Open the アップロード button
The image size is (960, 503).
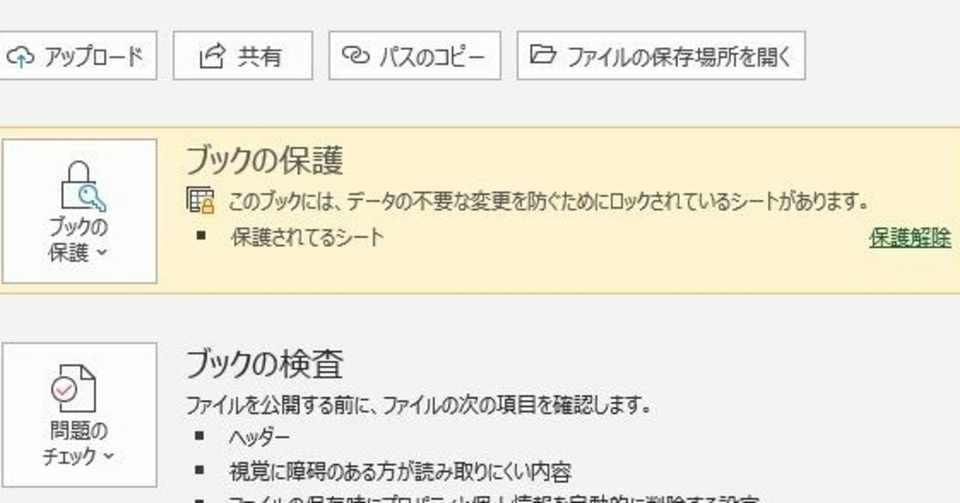pyautogui.click(x=77, y=56)
